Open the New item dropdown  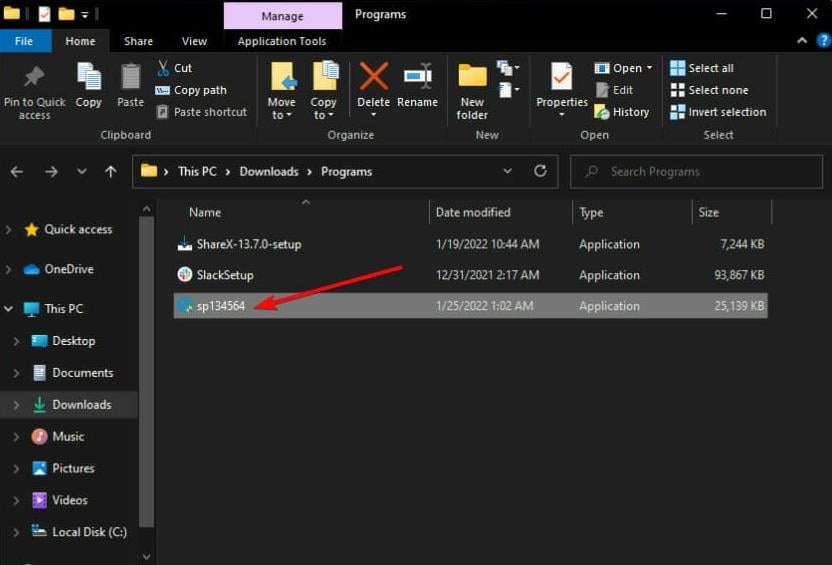508,68
